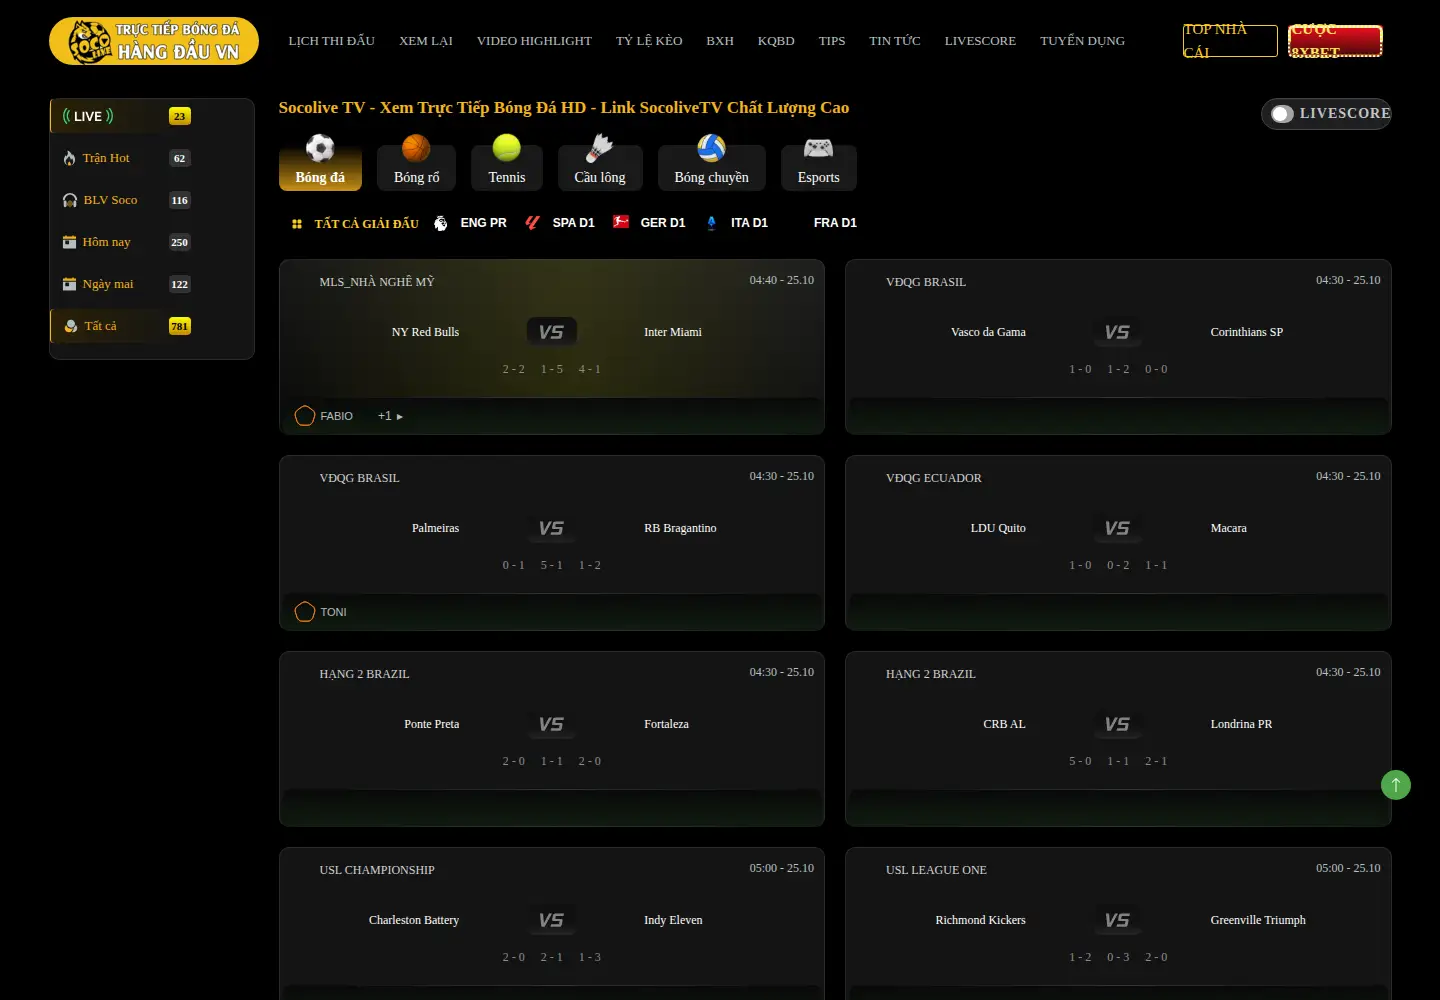The width and height of the screenshot is (1440, 1000).
Task: Click the calendar icon beside Hôm nay
Action: [69, 242]
